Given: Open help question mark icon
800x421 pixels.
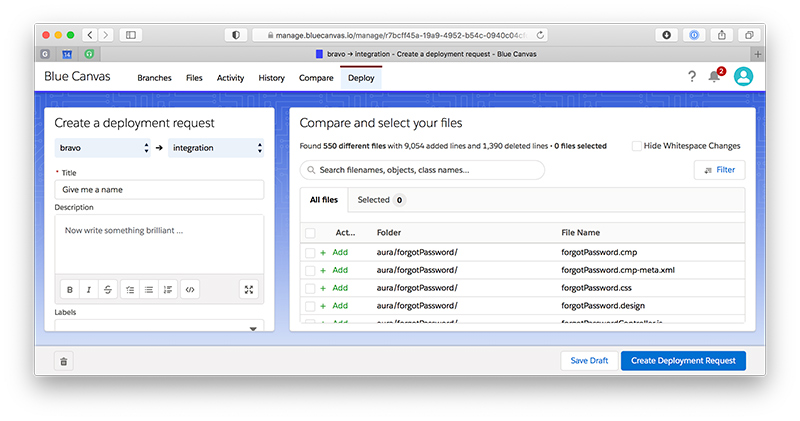Looking at the screenshot, I should pyautogui.click(x=691, y=77).
